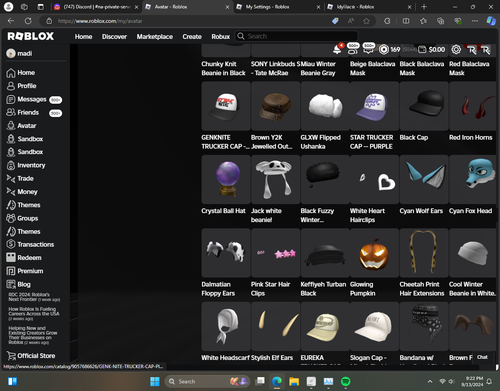Click the Read aloud icon in address bar
Image resolution: width=500 pixels, height=391 pixels.
point(351,21)
